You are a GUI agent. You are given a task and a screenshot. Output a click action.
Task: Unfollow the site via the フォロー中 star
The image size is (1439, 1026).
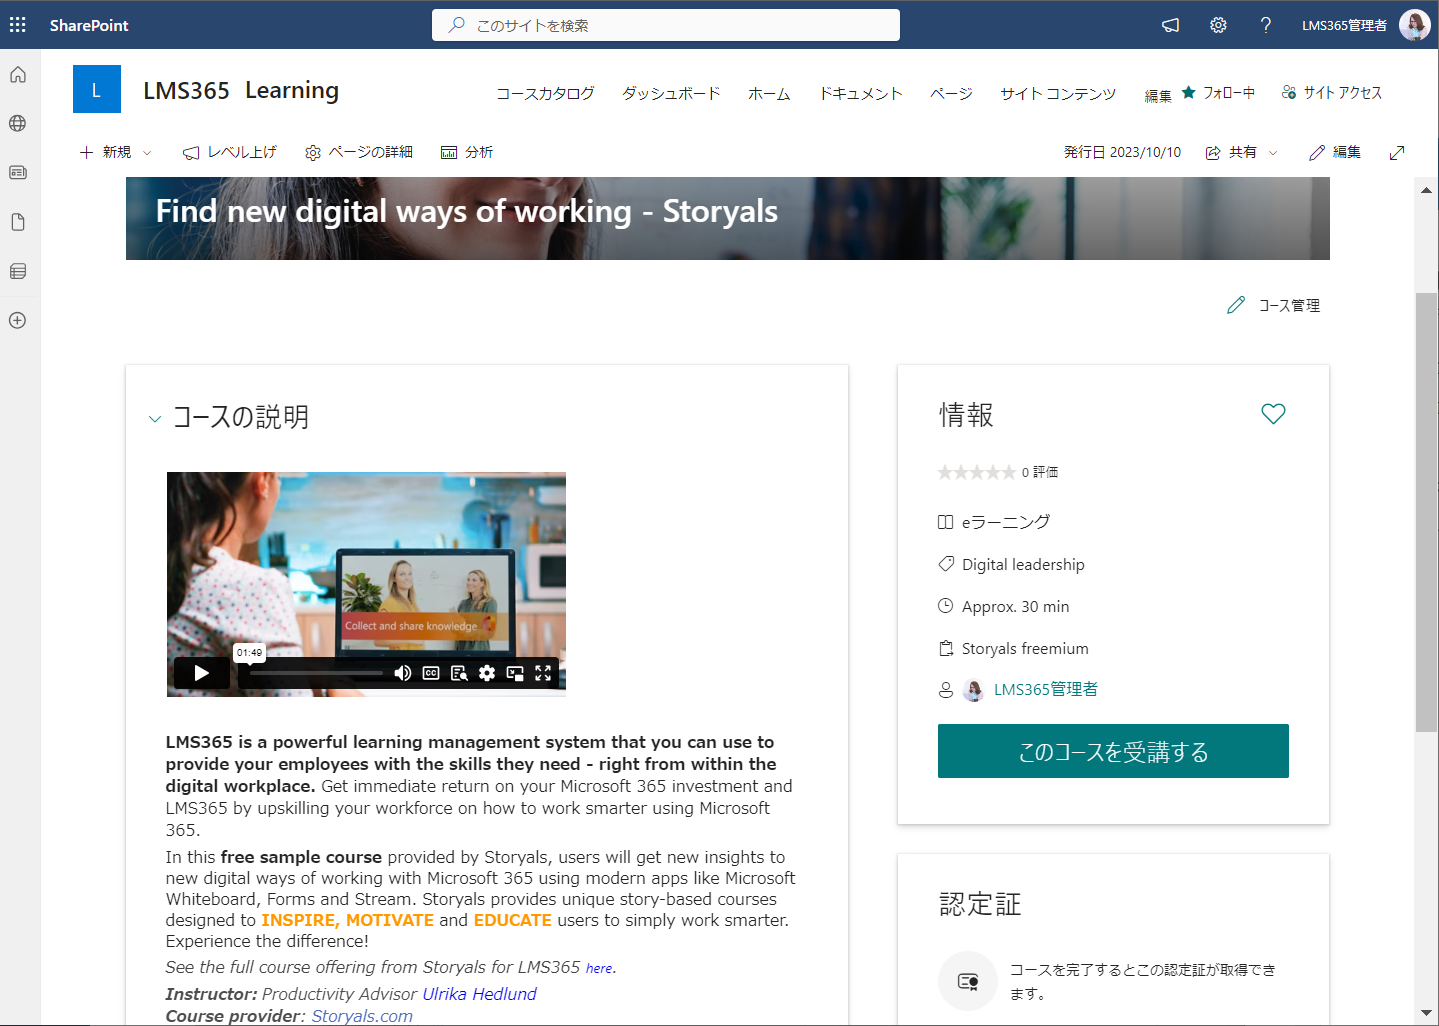[1218, 92]
